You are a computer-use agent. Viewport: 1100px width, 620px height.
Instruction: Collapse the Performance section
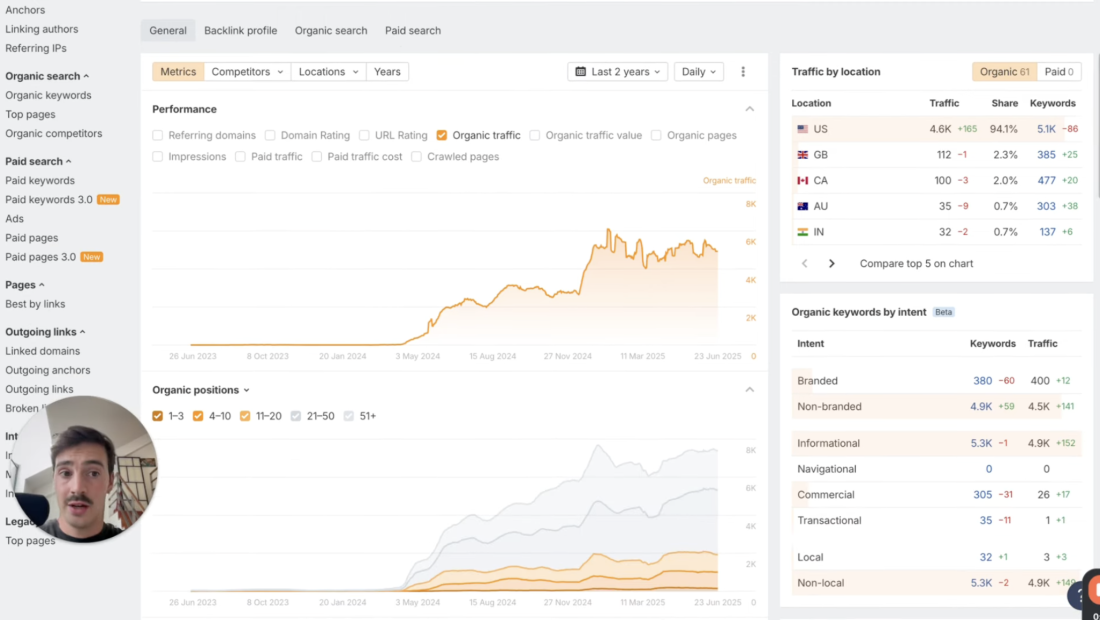[x=749, y=108]
